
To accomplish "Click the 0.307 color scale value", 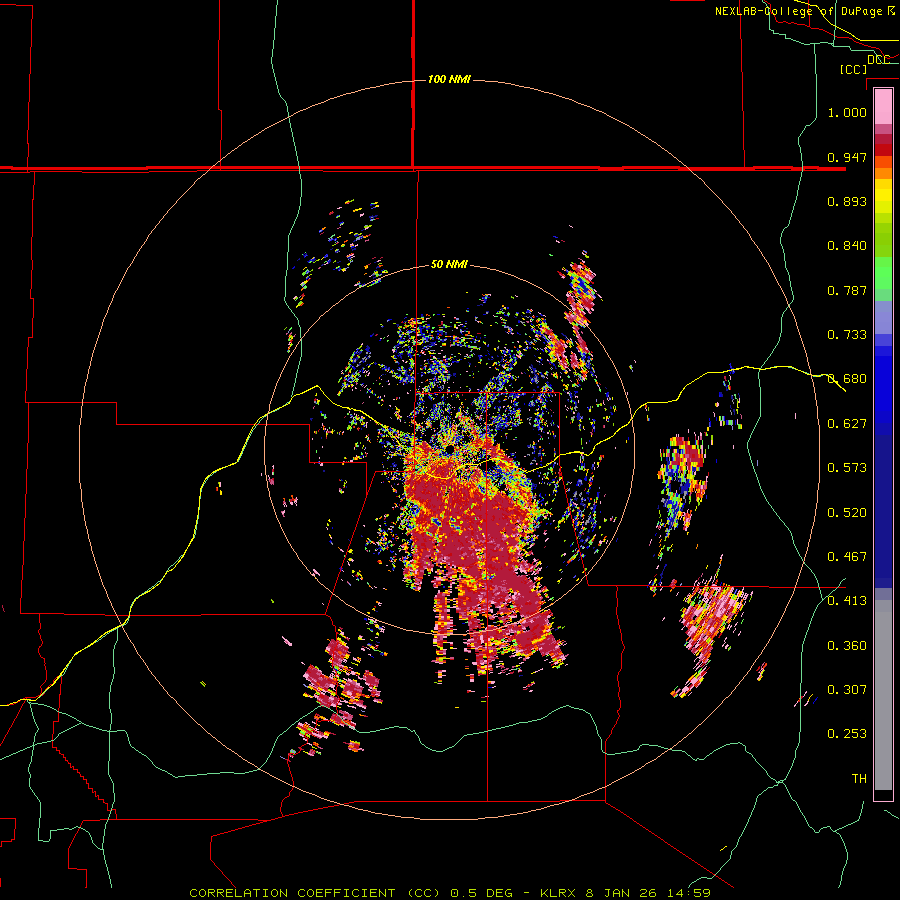I will pyautogui.click(x=847, y=690).
